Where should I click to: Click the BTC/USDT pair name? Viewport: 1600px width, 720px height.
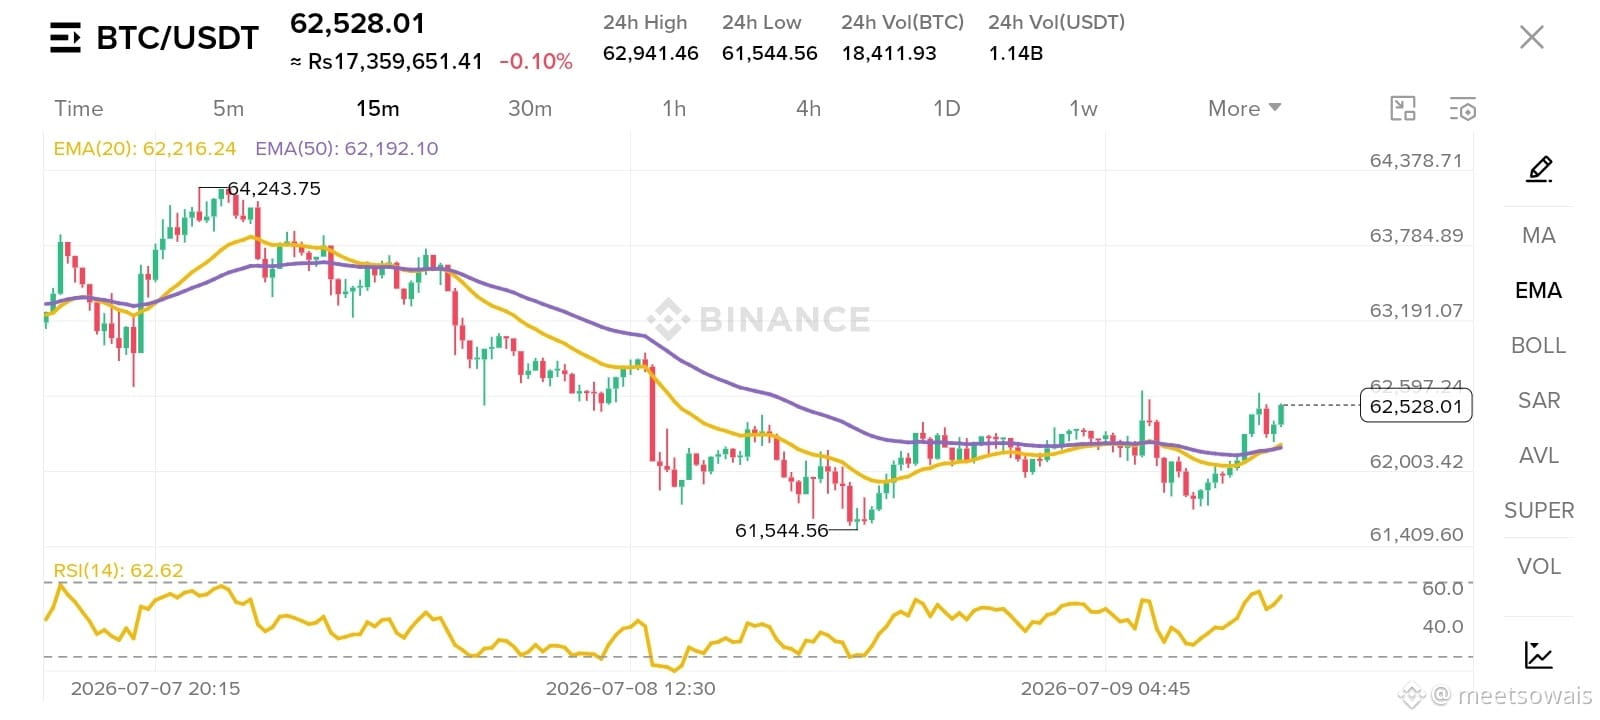[177, 38]
